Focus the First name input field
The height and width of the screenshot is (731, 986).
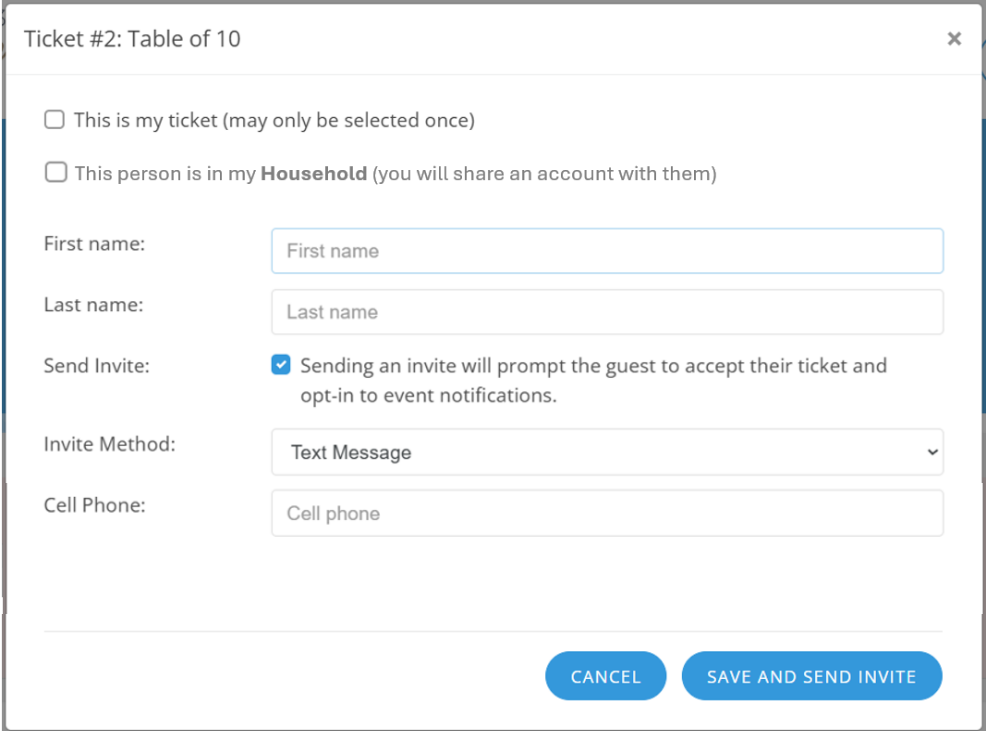click(x=606, y=251)
